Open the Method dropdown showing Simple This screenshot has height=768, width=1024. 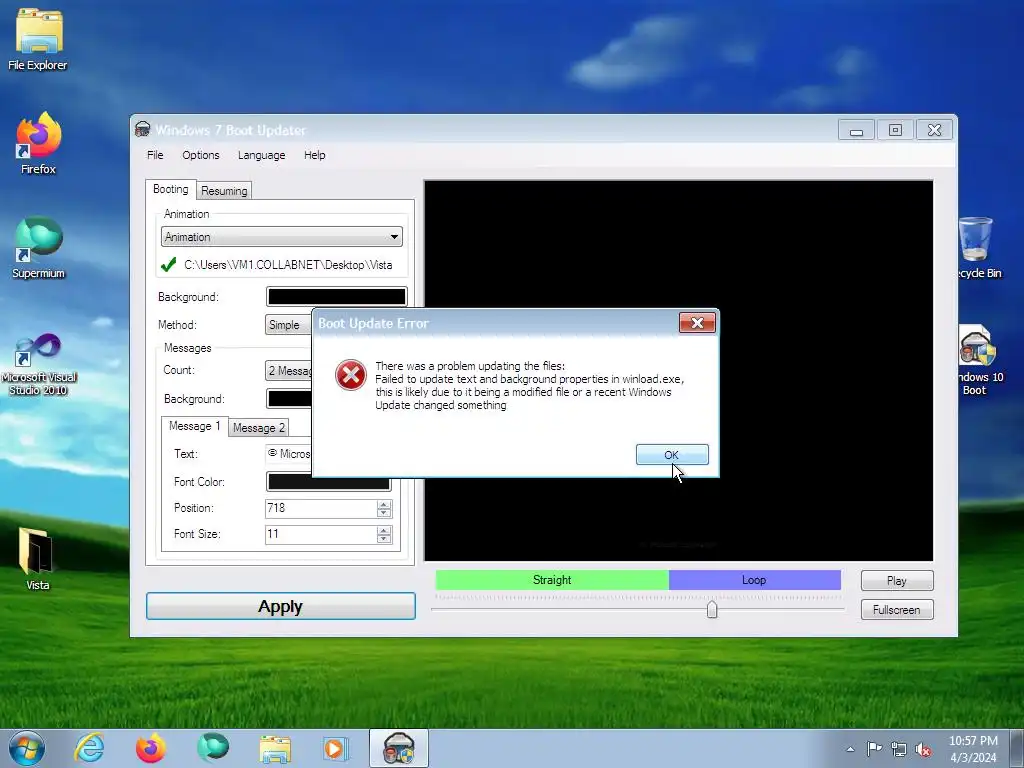[x=289, y=325]
